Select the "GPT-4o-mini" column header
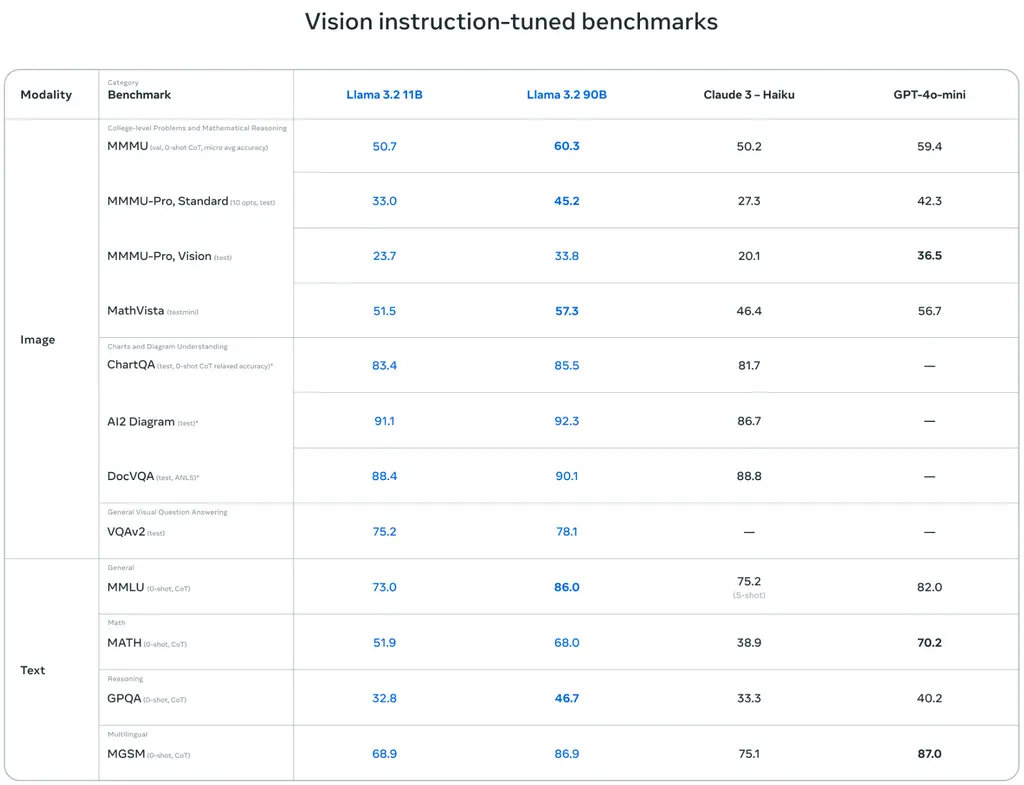Screen dimensions: 1024x785 click(929, 95)
